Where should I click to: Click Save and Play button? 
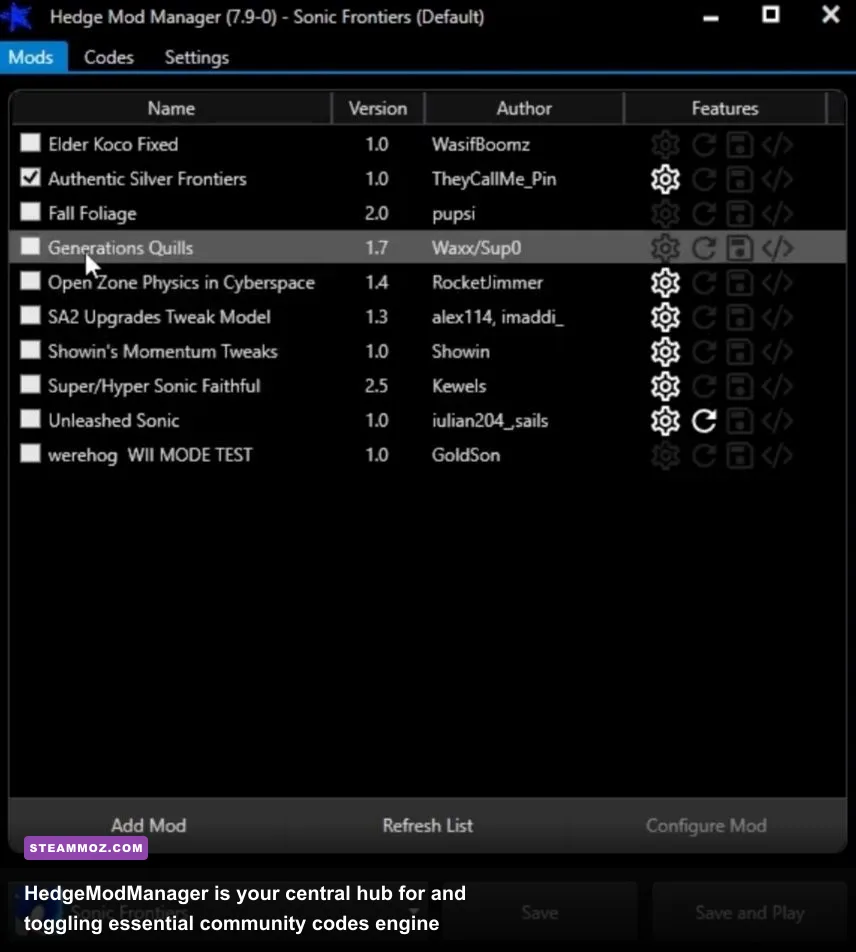click(x=750, y=913)
